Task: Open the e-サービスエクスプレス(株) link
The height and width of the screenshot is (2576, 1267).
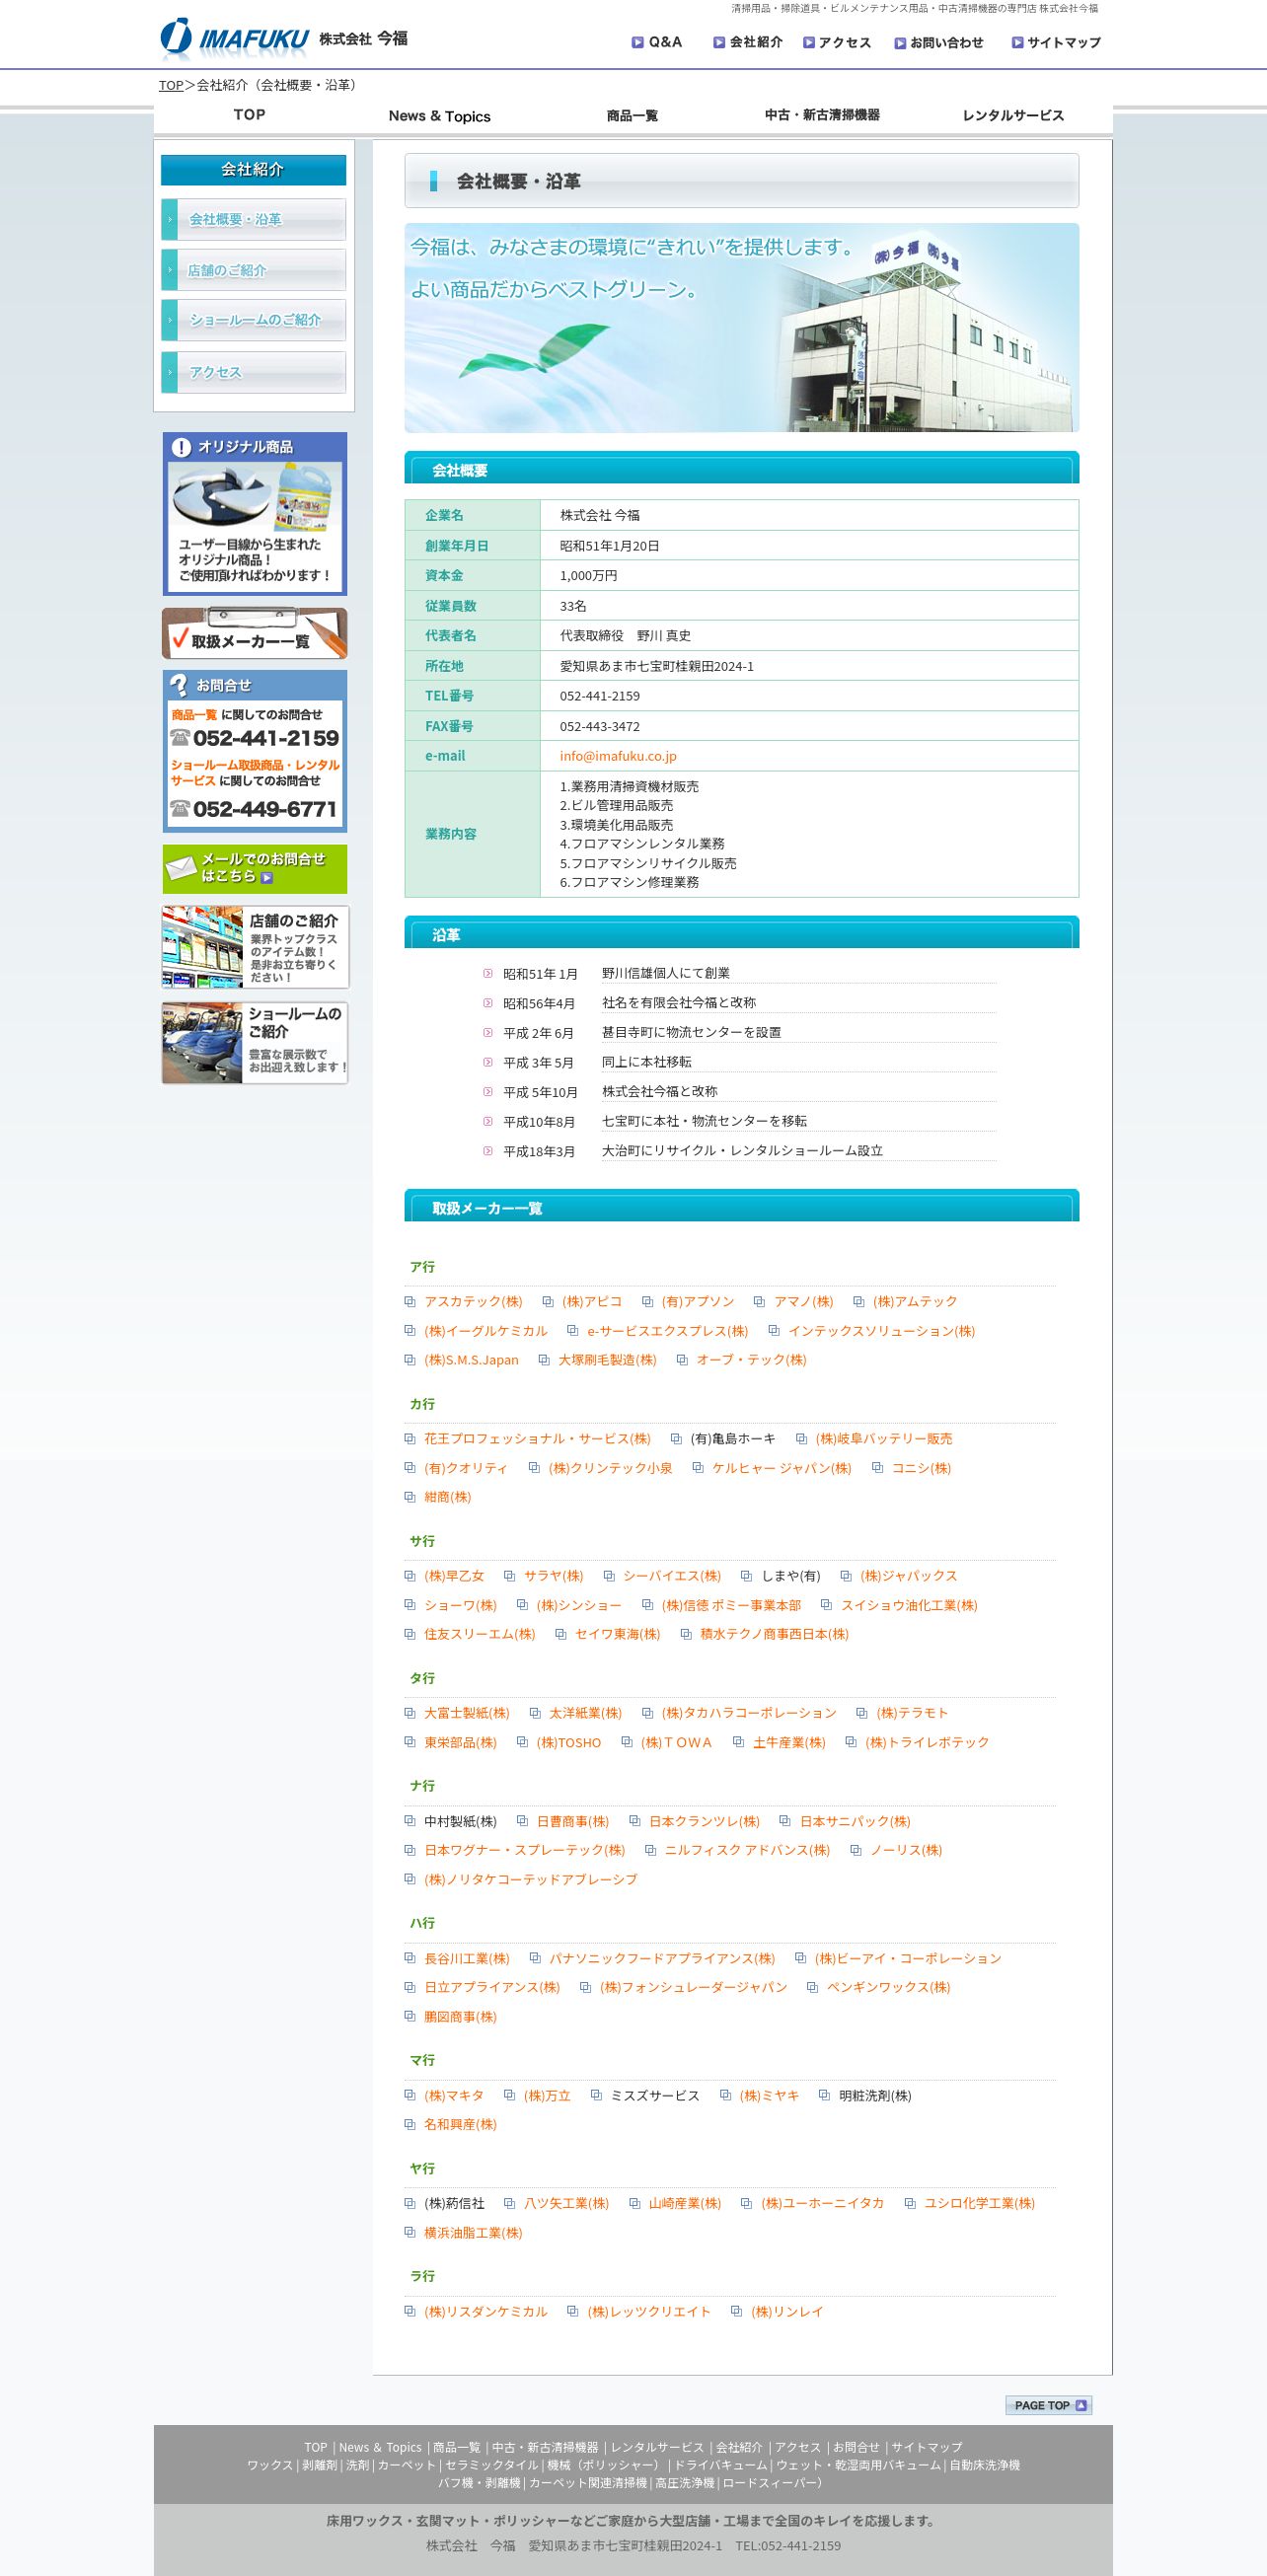Action: 667,1331
